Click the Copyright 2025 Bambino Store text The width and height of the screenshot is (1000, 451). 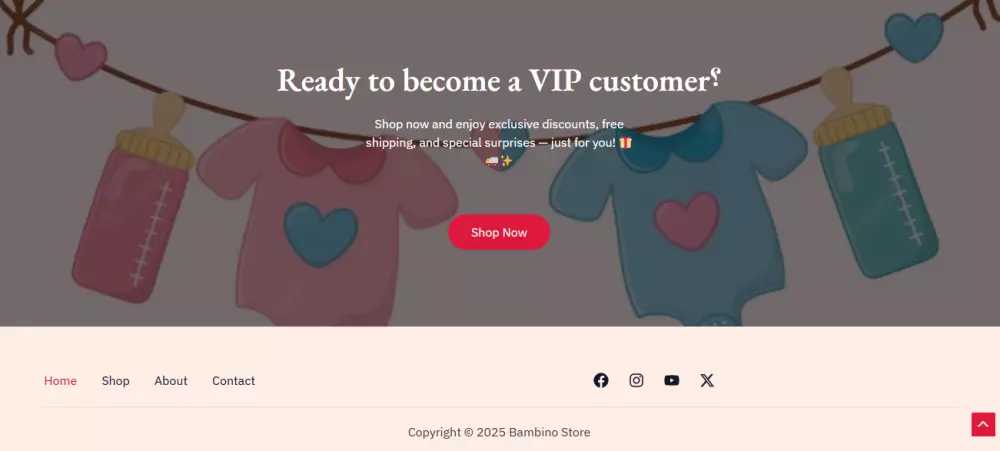point(499,433)
